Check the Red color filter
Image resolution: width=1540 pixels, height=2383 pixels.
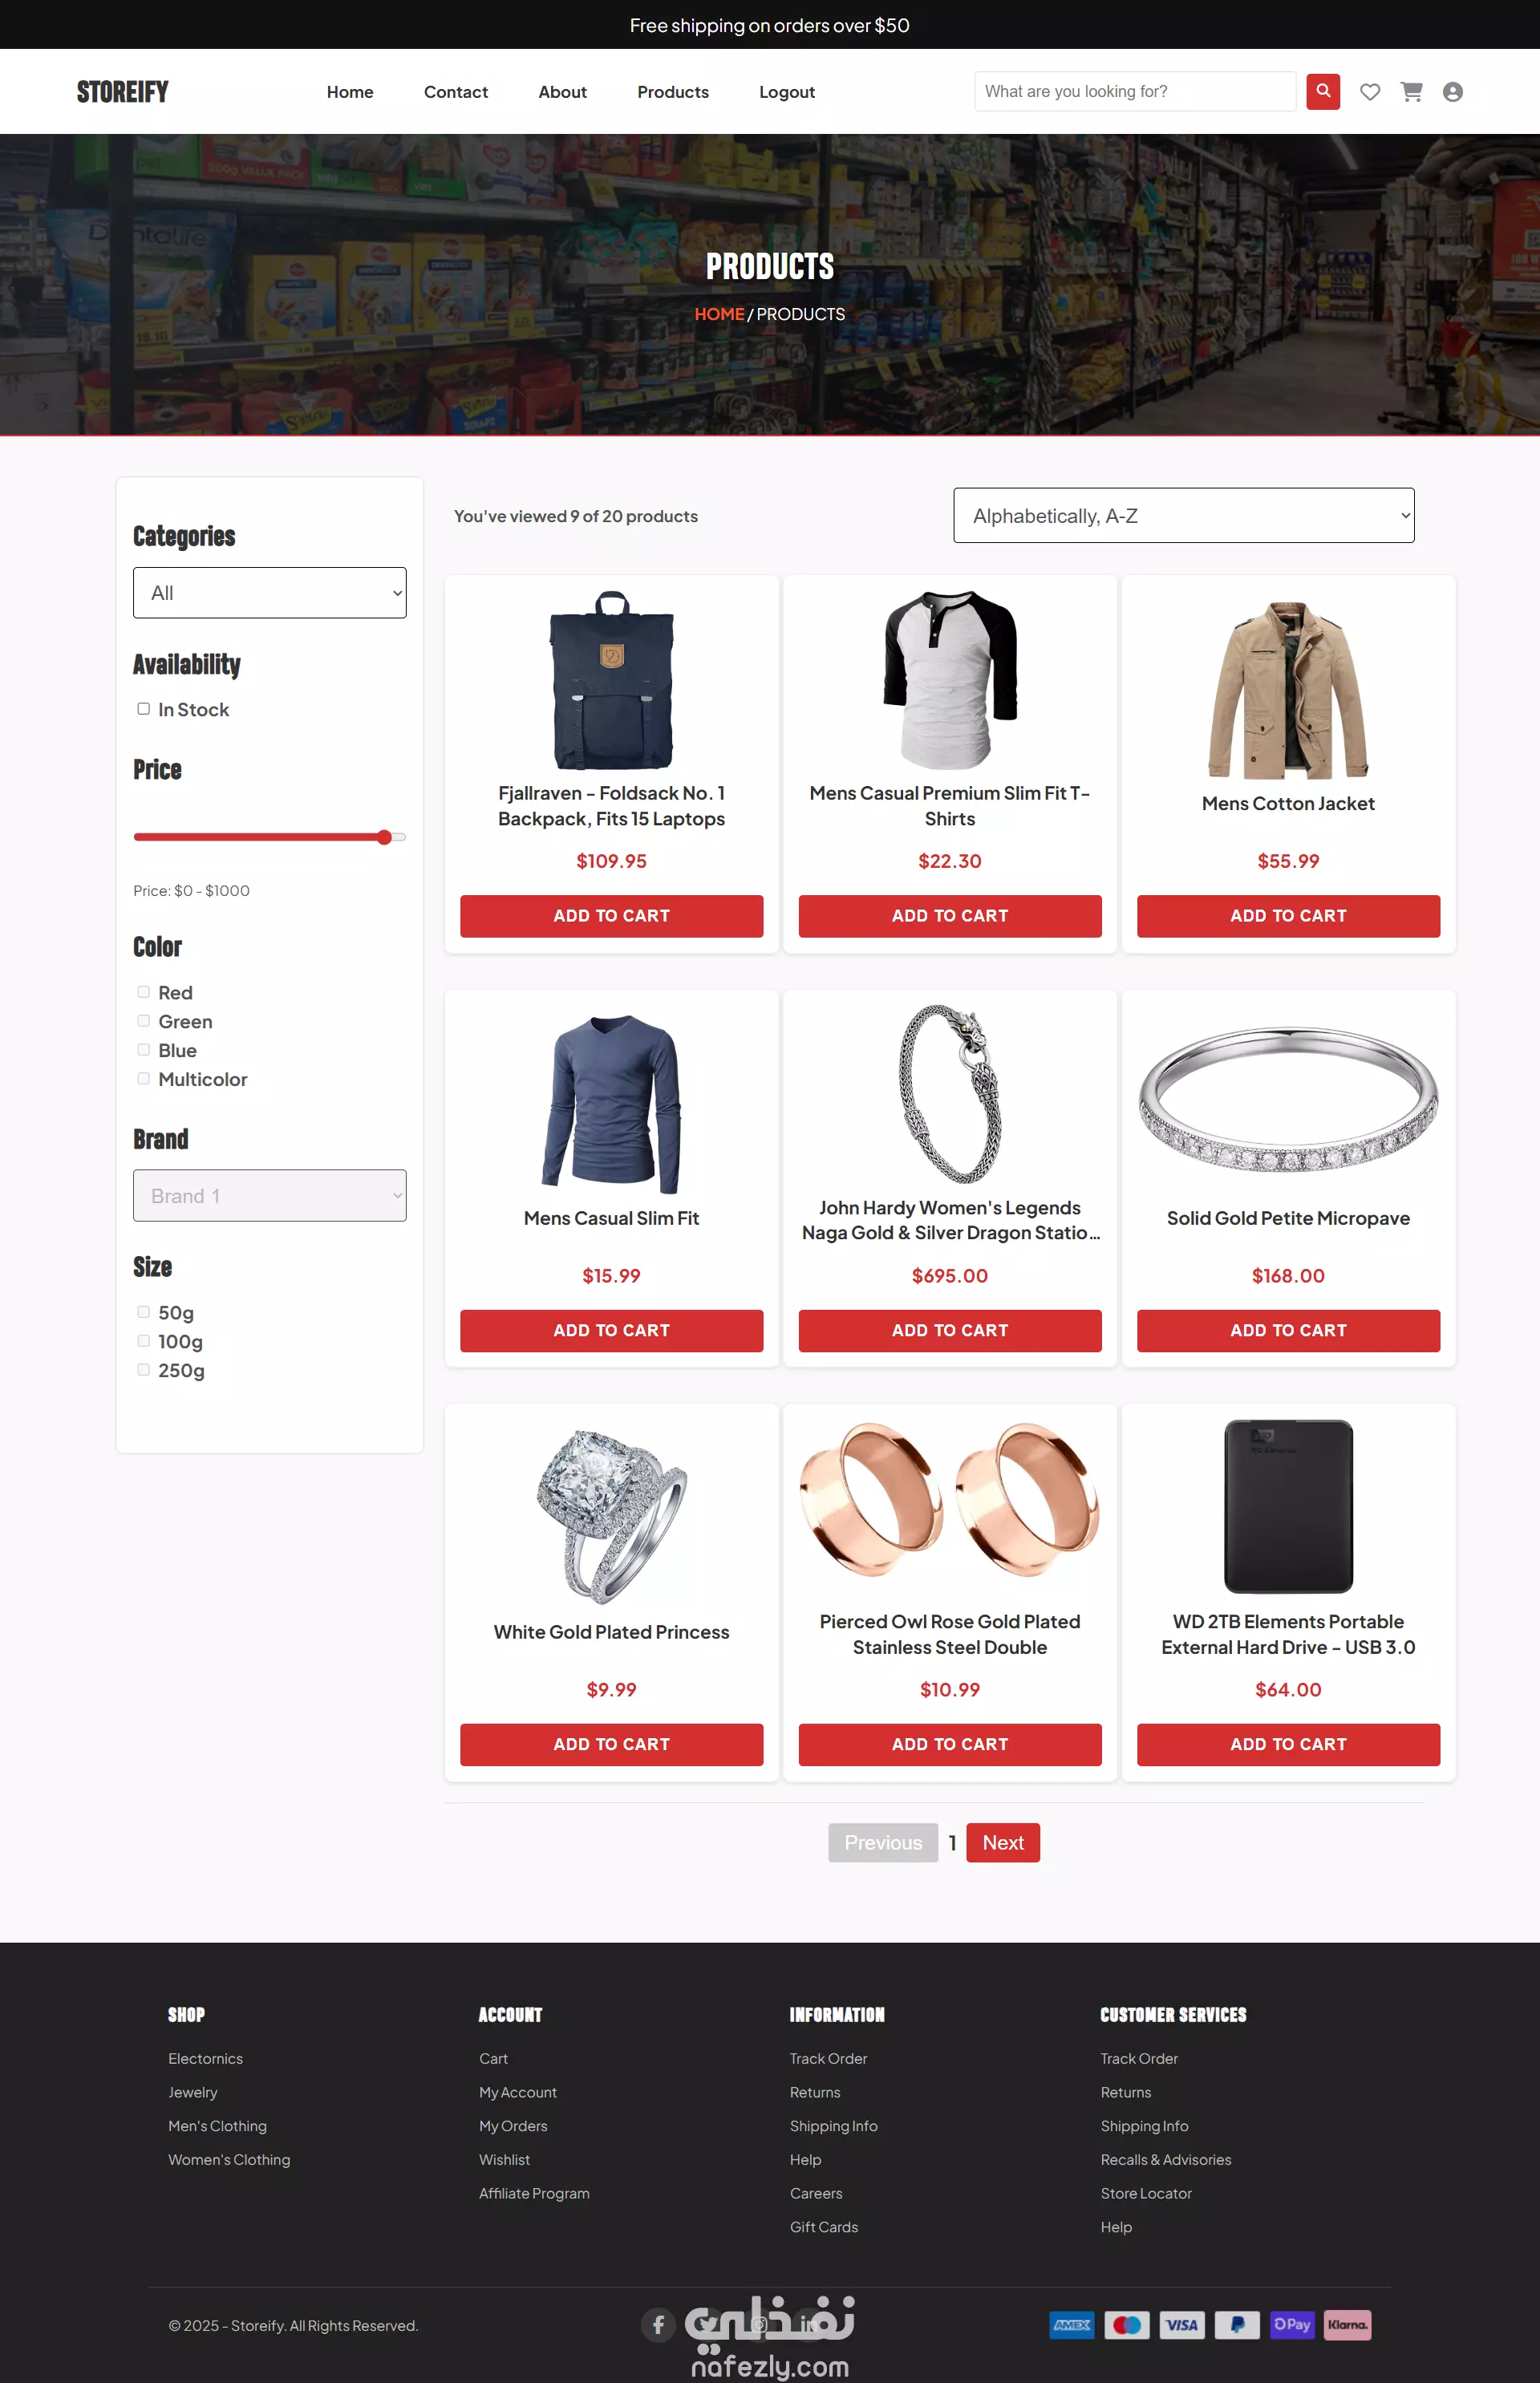pos(144,992)
